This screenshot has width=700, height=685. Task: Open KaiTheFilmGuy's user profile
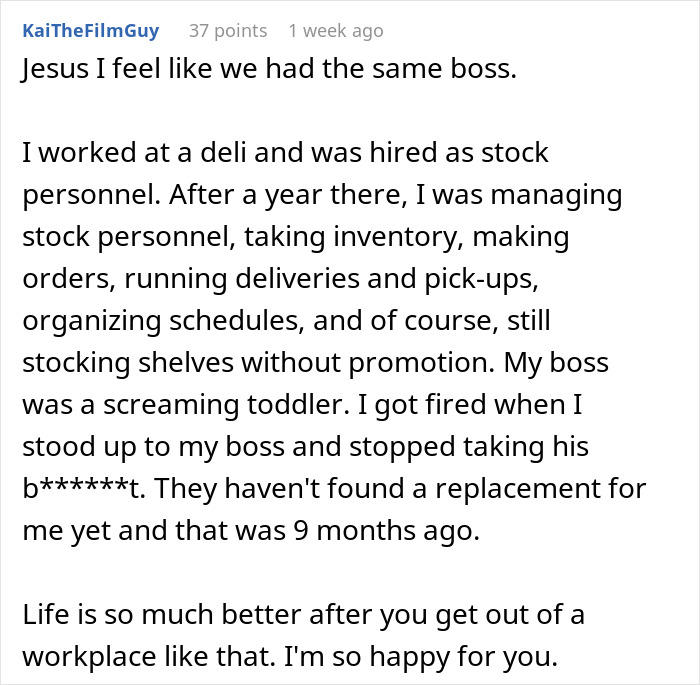click(90, 31)
